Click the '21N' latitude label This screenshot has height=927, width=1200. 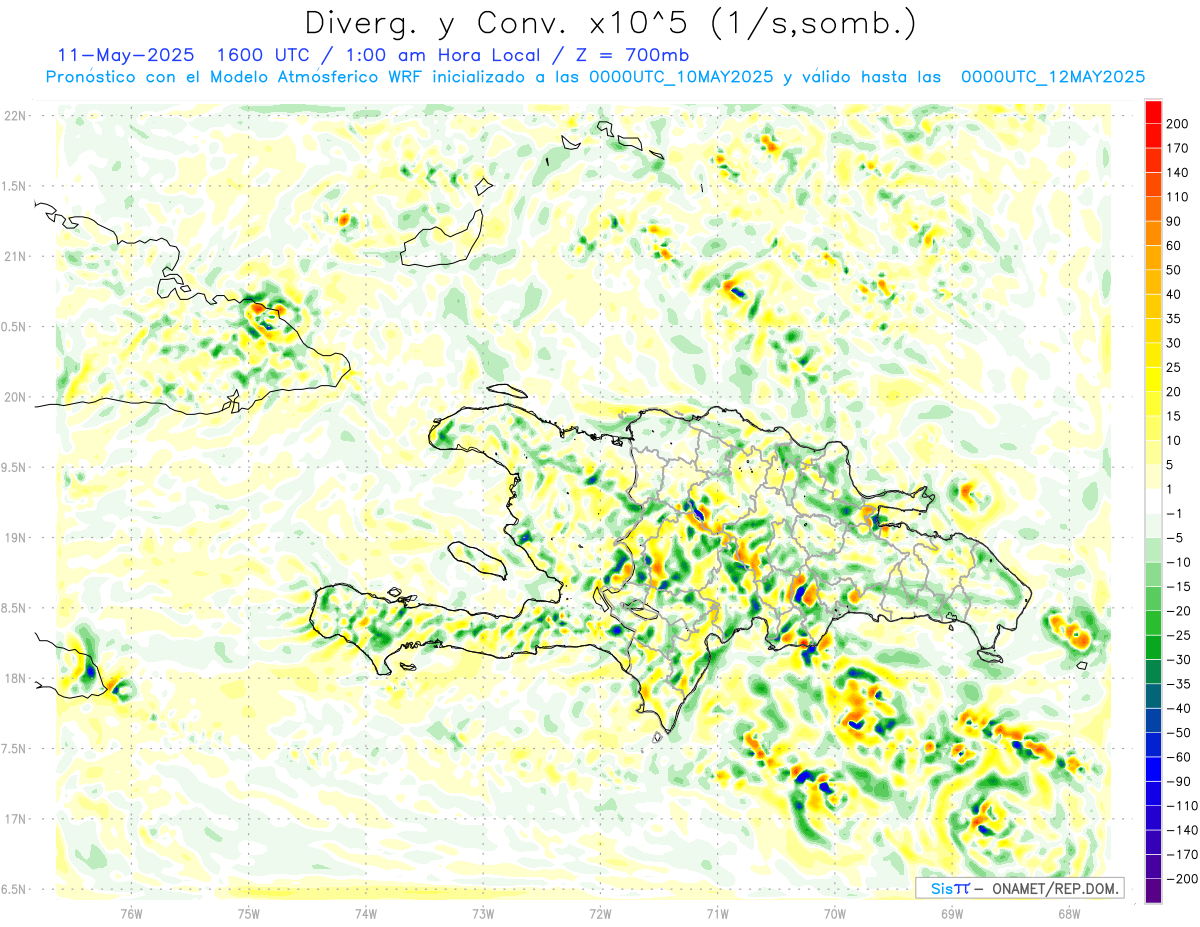click(x=17, y=257)
